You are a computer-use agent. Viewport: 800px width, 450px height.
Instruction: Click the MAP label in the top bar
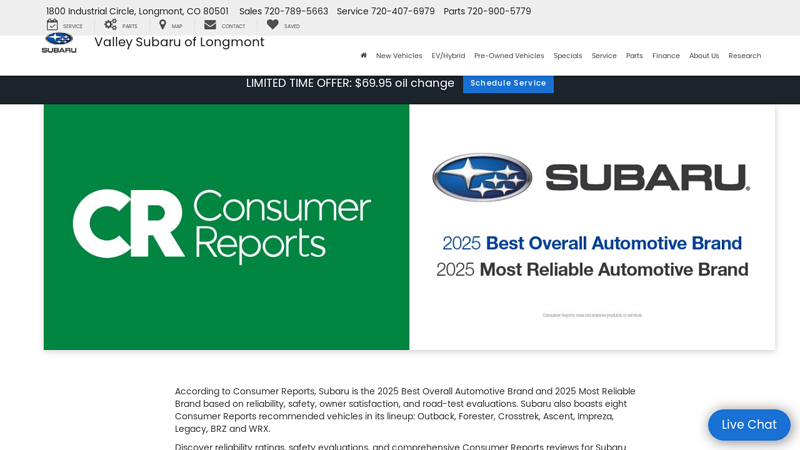pyautogui.click(x=177, y=26)
